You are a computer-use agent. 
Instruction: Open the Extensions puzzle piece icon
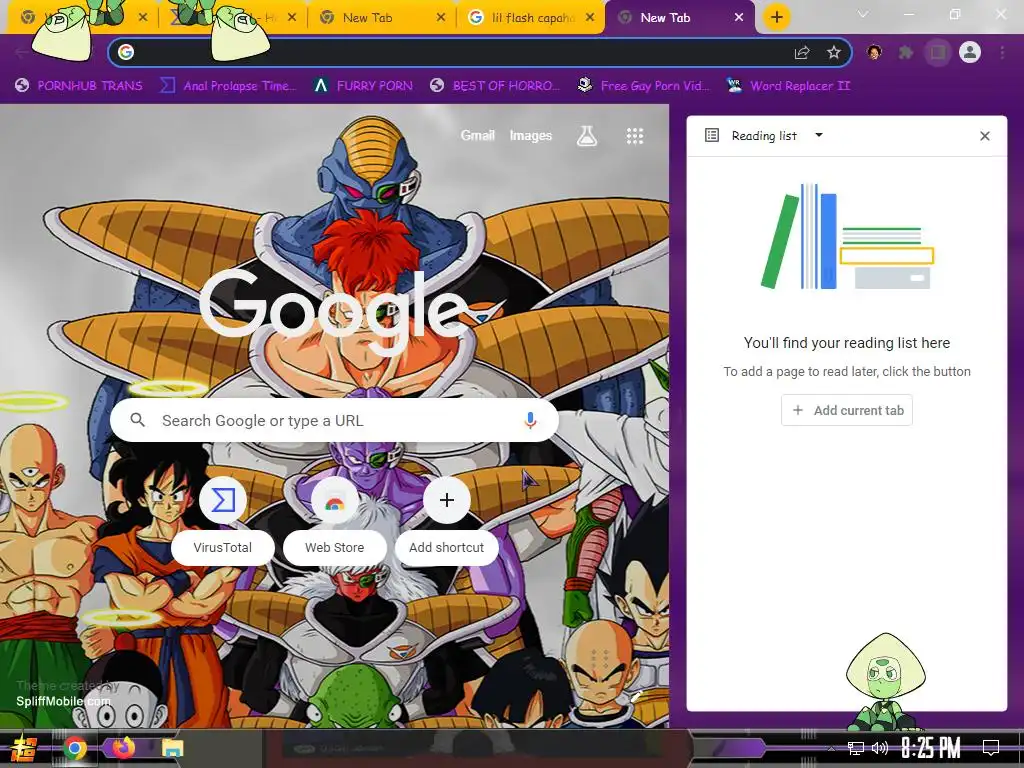906,52
